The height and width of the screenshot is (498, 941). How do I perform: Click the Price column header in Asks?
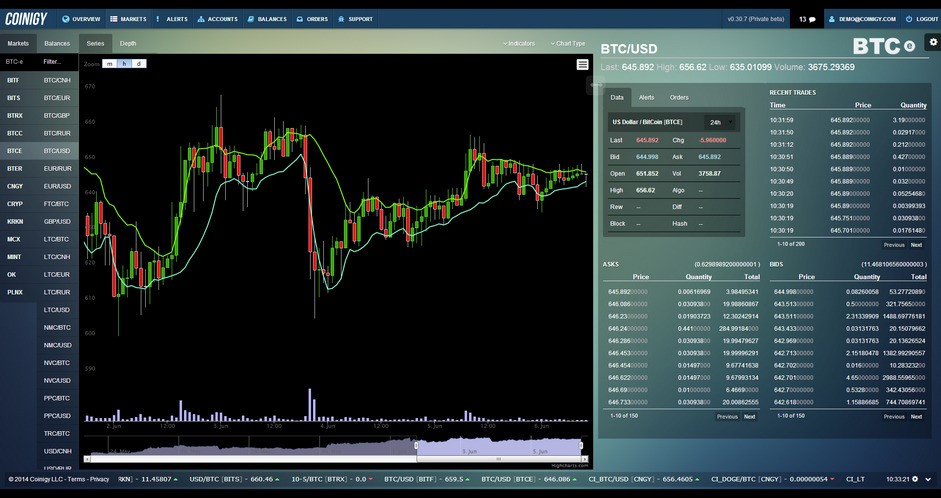click(x=640, y=277)
